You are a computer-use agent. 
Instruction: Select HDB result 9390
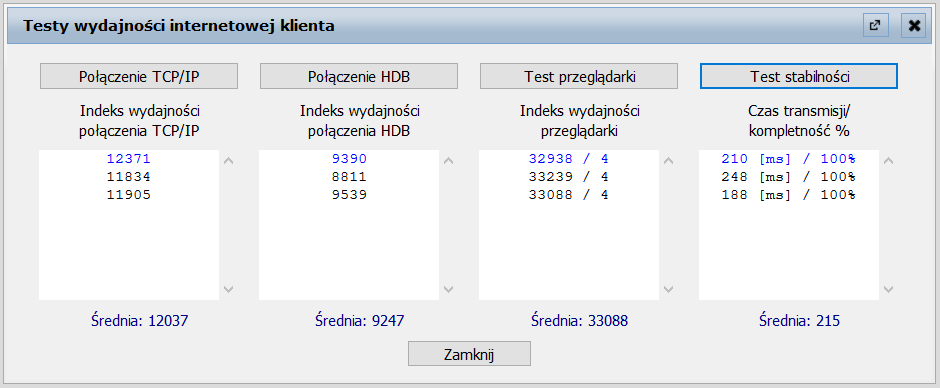pyautogui.click(x=349, y=159)
